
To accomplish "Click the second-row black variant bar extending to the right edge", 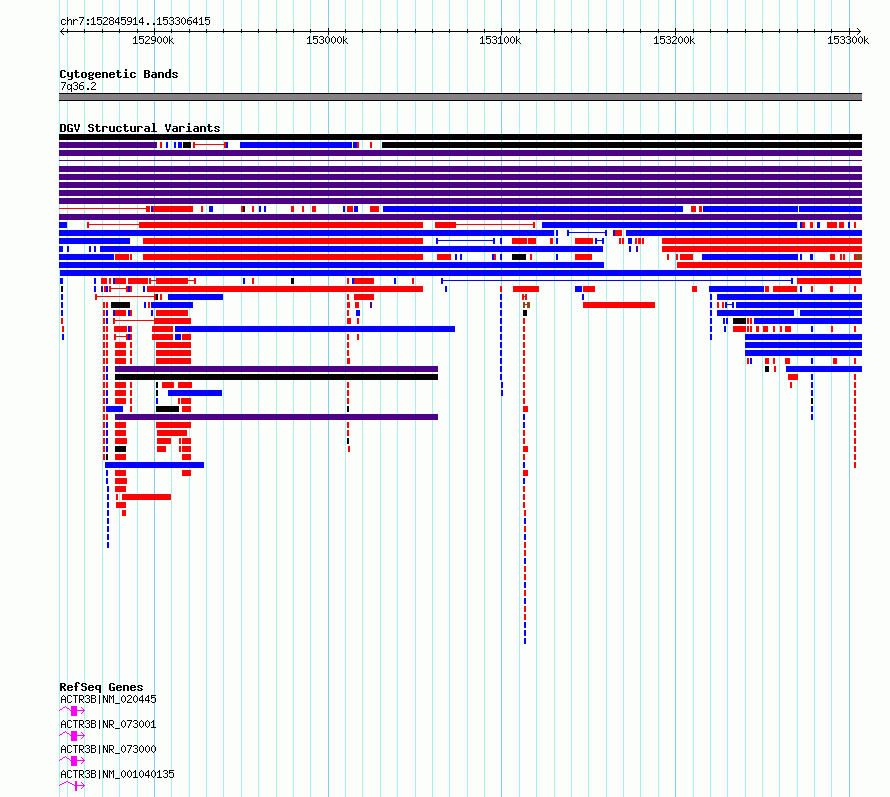I will [622, 145].
